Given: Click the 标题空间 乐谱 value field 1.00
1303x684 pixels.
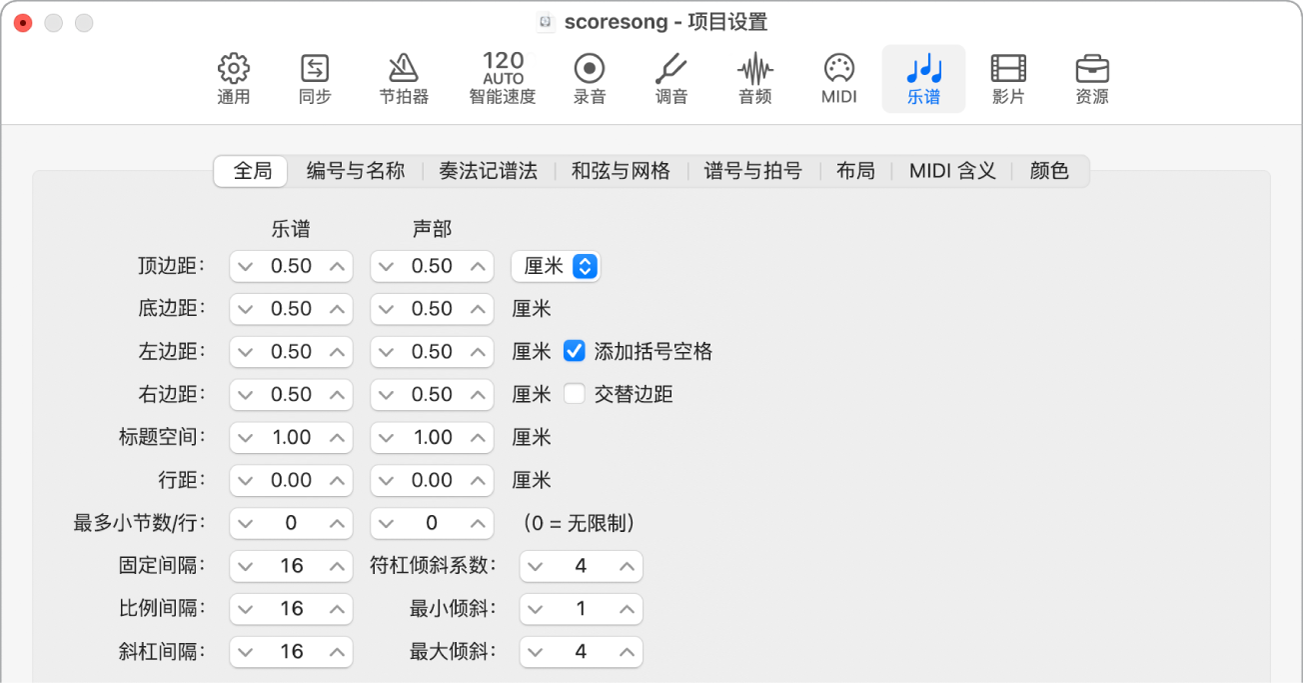Looking at the screenshot, I should coord(291,438).
